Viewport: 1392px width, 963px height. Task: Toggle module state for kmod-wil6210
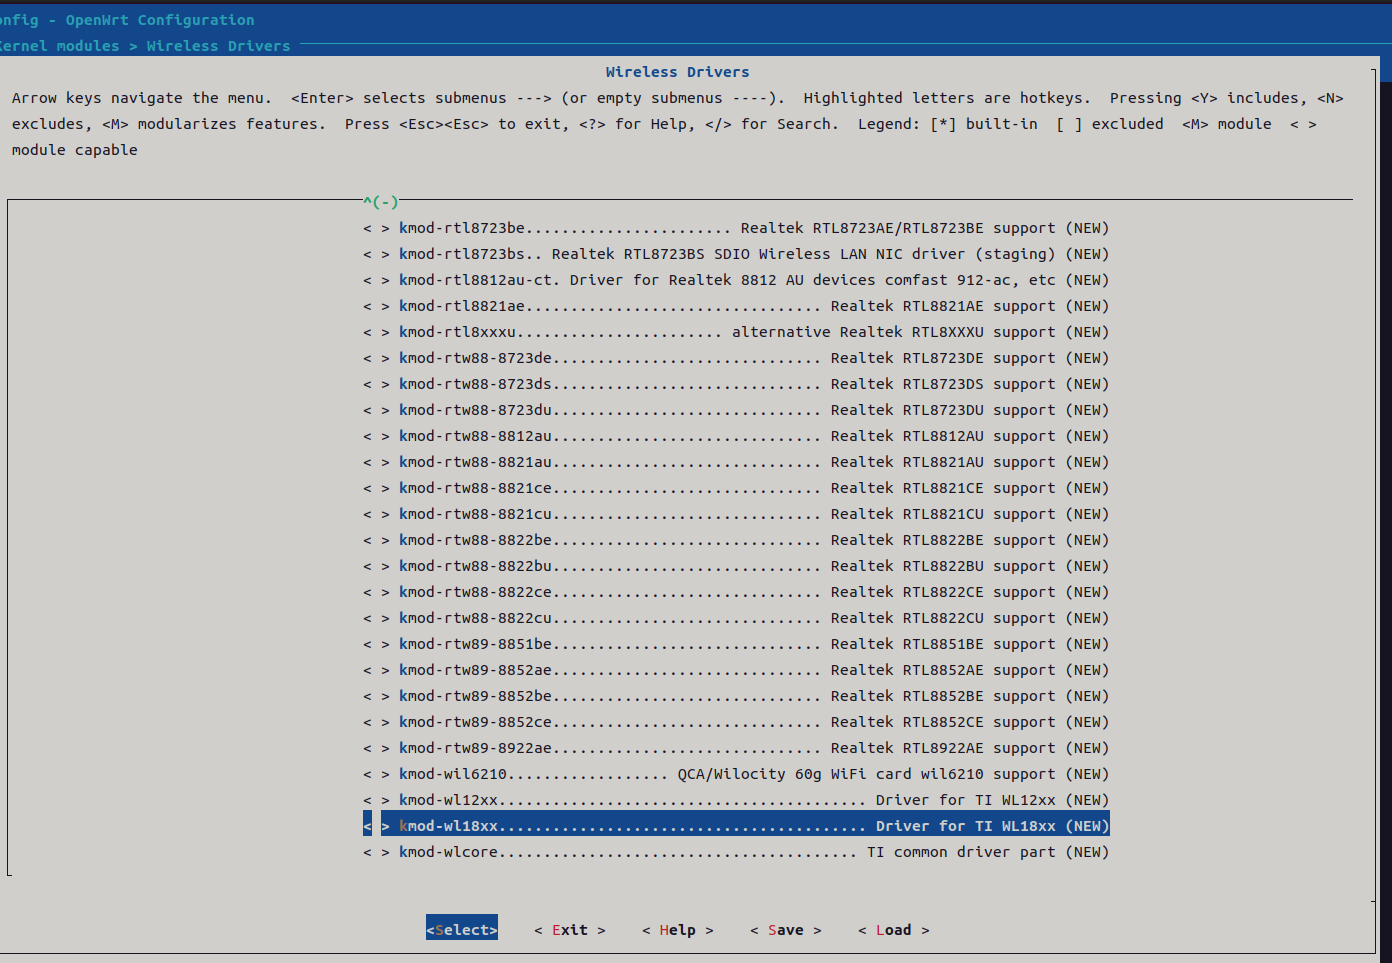376,774
